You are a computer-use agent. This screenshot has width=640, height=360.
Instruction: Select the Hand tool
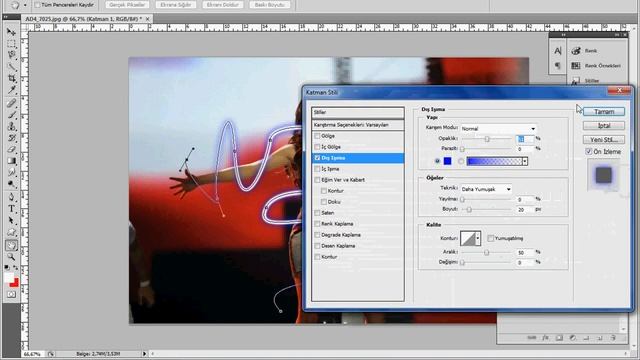click(x=11, y=245)
